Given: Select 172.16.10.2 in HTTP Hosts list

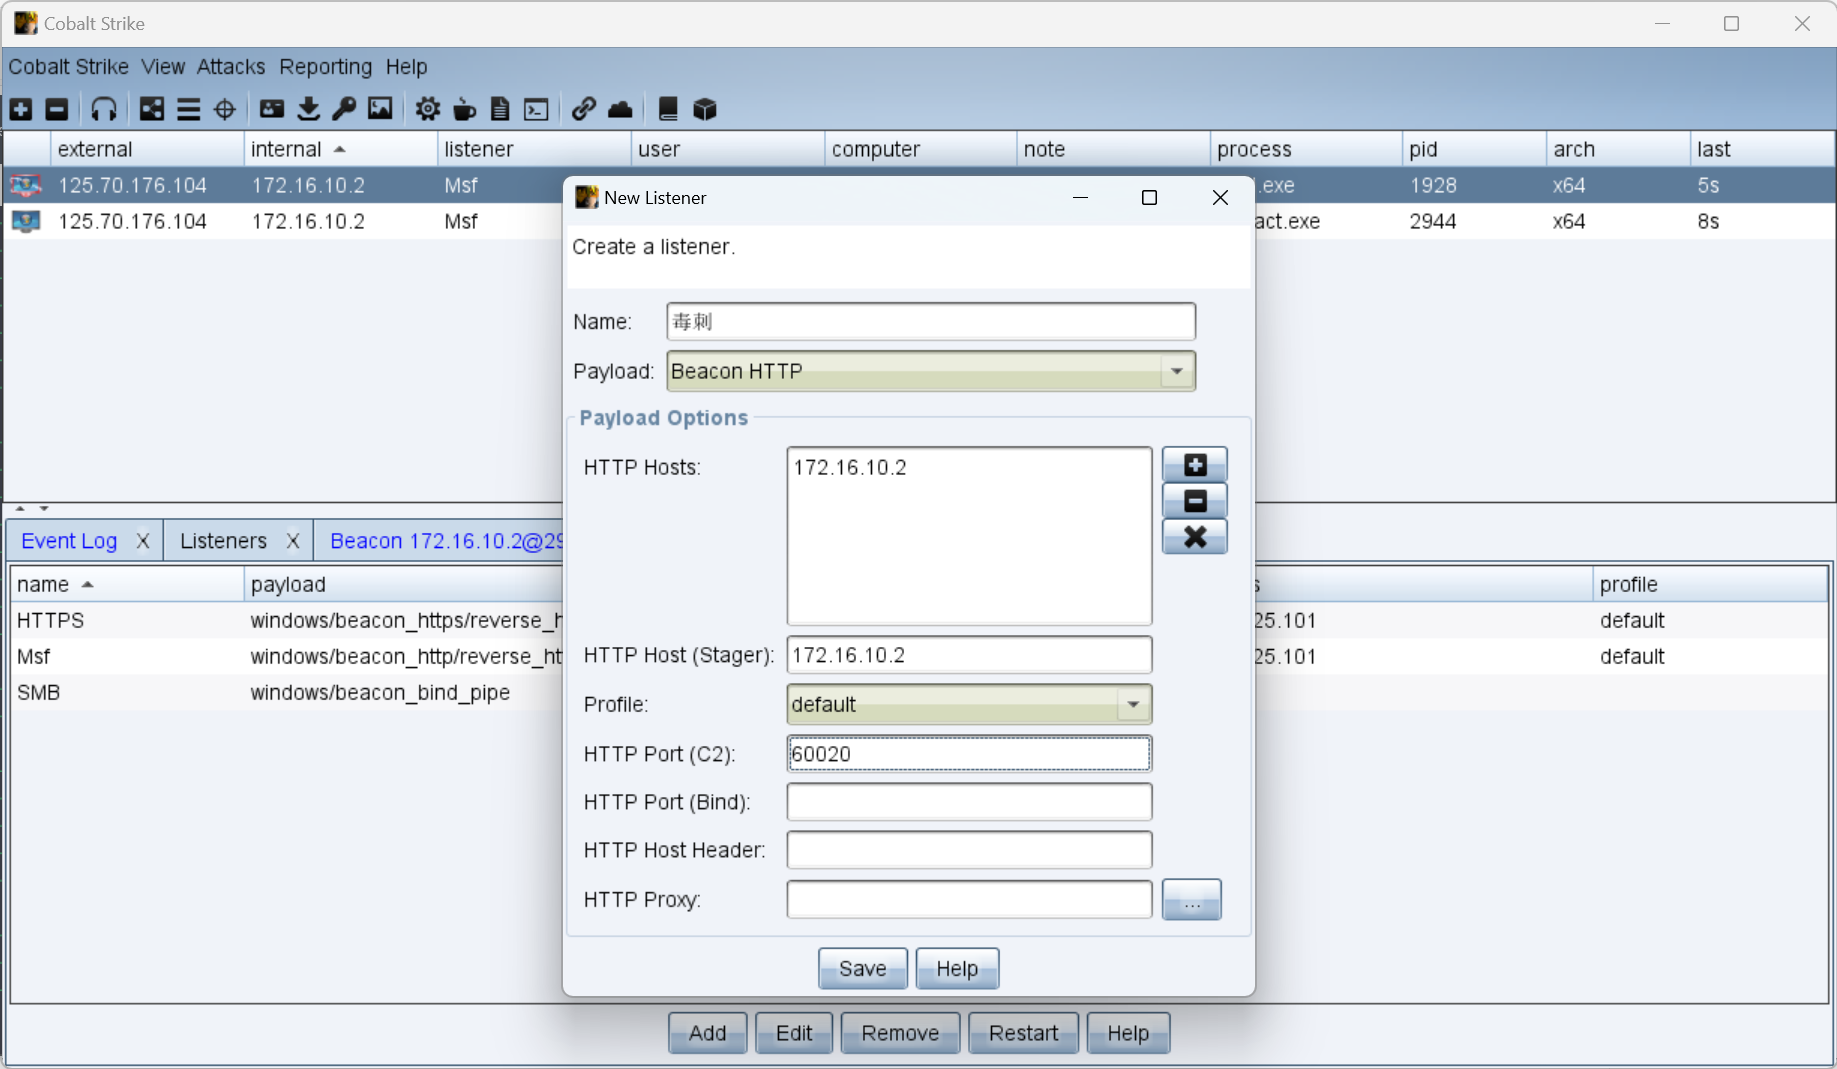Looking at the screenshot, I should click(x=850, y=467).
